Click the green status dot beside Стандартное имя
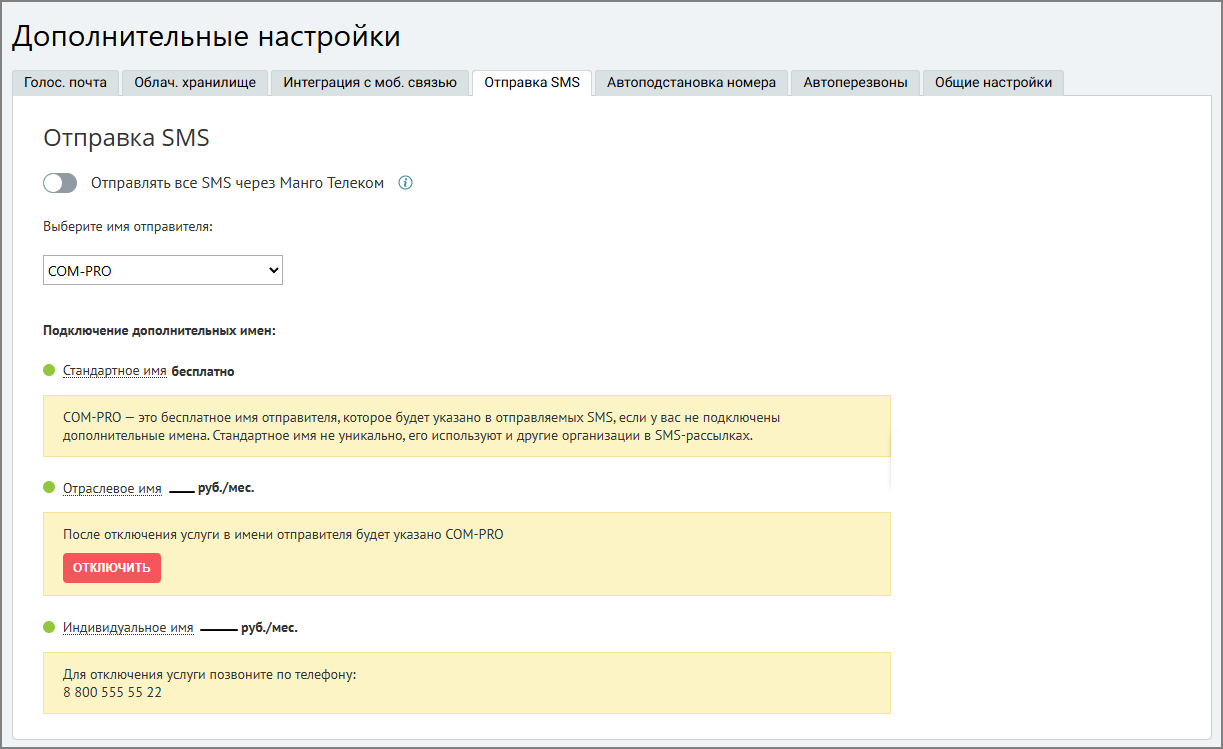 pyautogui.click(x=49, y=370)
